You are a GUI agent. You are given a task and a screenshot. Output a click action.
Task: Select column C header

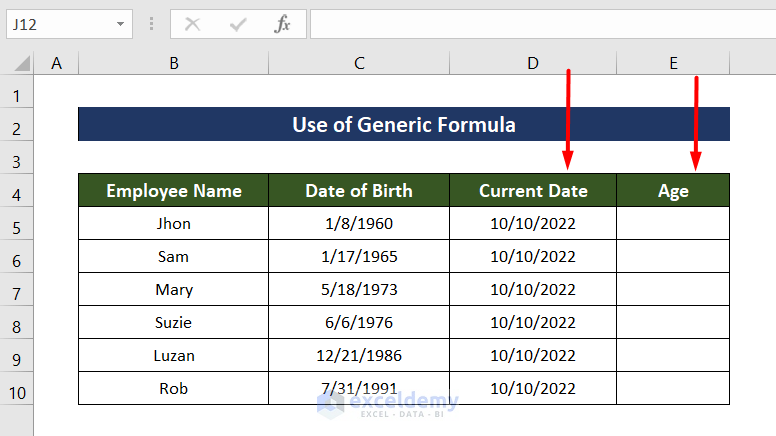[359, 63]
